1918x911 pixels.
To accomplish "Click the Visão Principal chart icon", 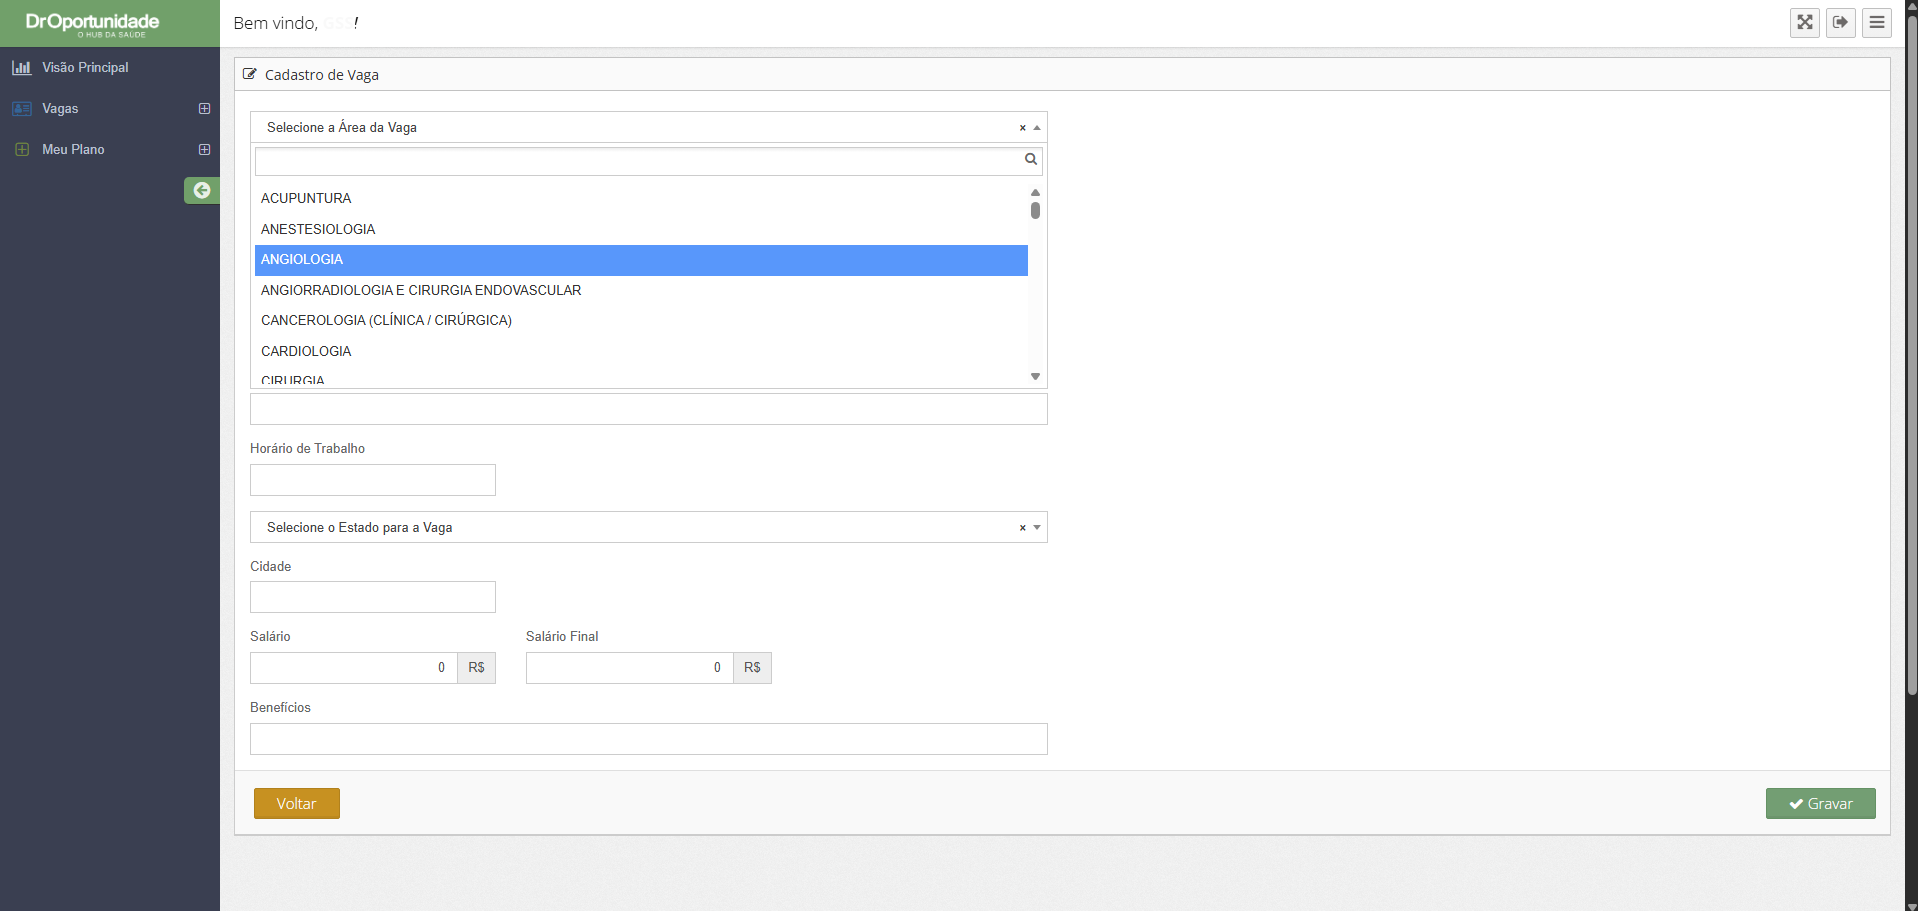I will click(x=21, y=68).
